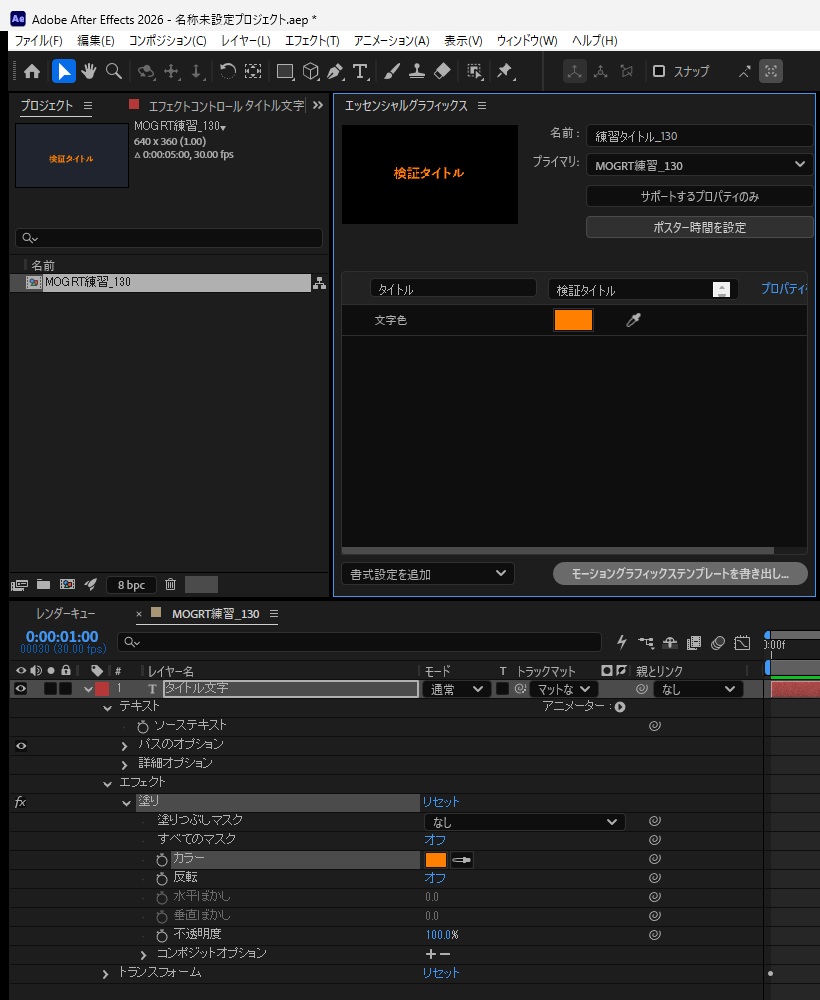The width and height of the screenshot is (820, 1000).
Task: Enable the スナップ checkbox
Action: 659,71
